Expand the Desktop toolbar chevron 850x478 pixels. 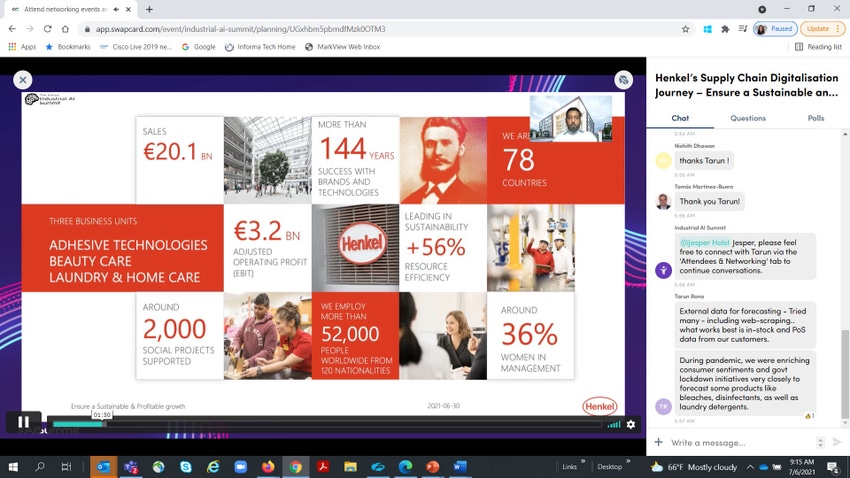click(628, 462)
